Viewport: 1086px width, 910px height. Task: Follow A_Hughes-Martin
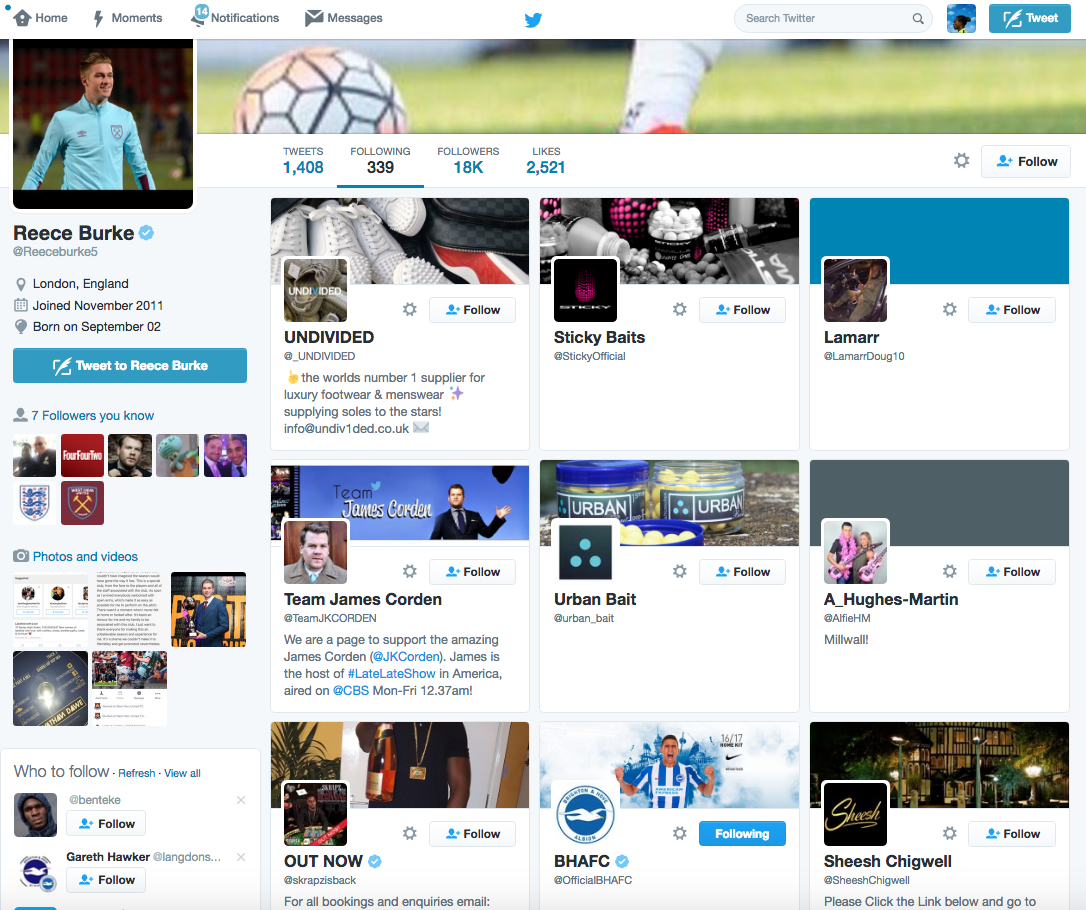coord(1012,571)
